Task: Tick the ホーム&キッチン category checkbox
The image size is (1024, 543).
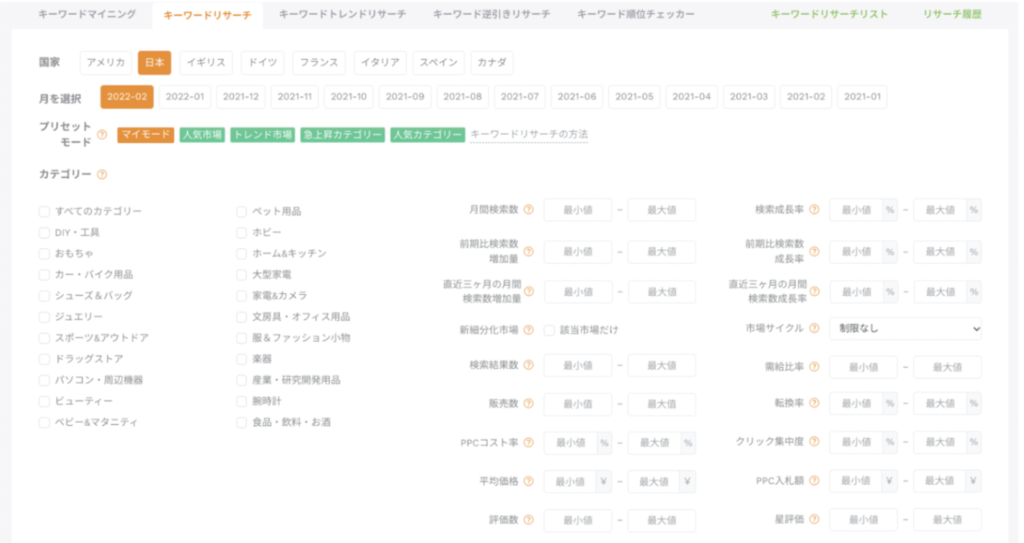Action: (x=242, y=253)
